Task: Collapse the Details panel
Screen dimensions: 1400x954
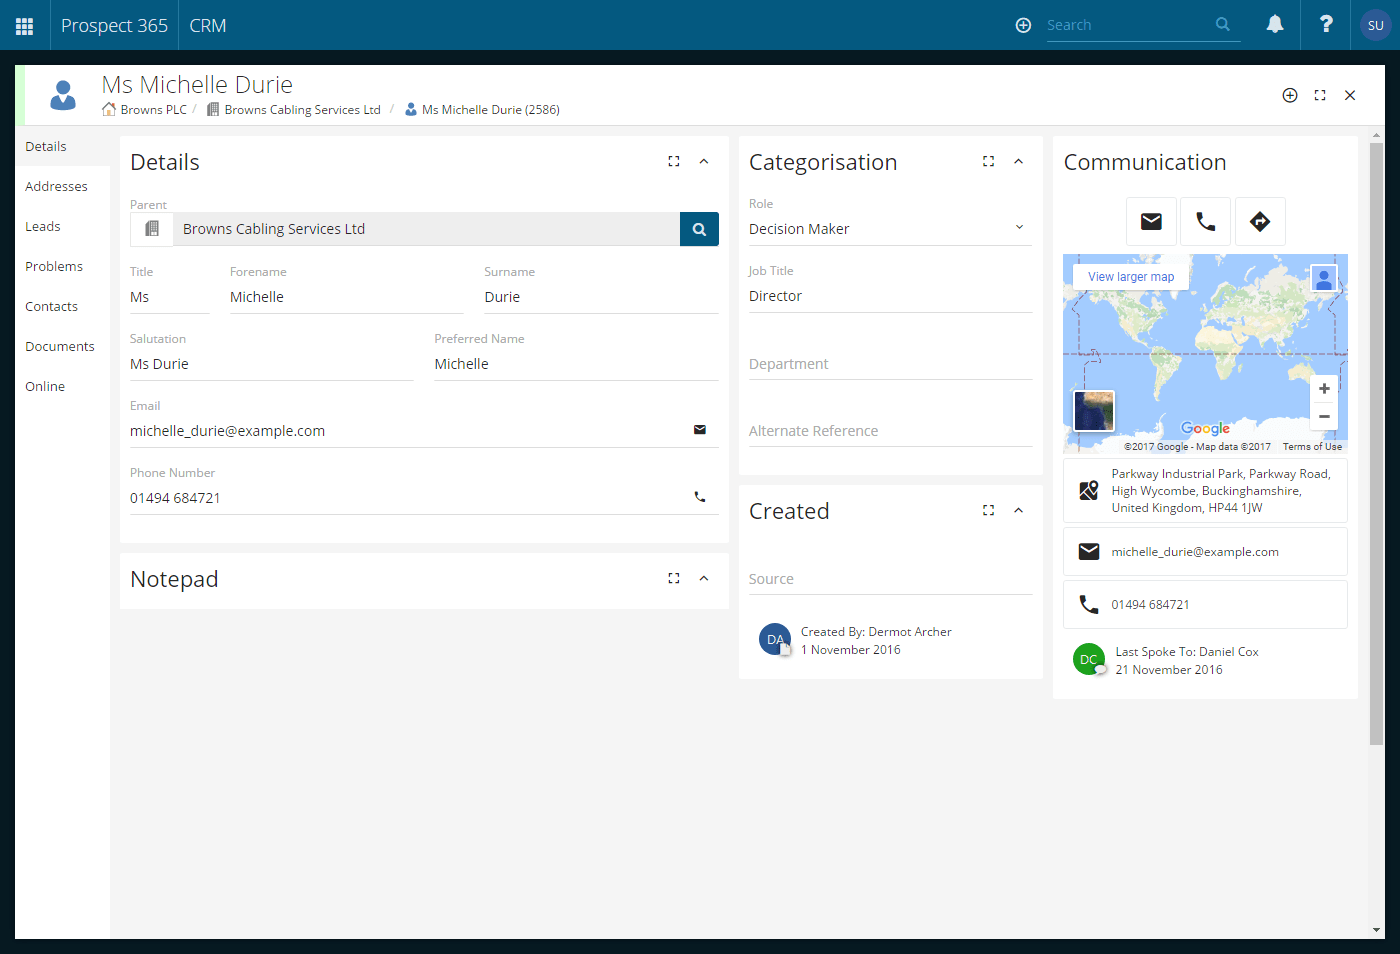Action: (x=704, y=160)
